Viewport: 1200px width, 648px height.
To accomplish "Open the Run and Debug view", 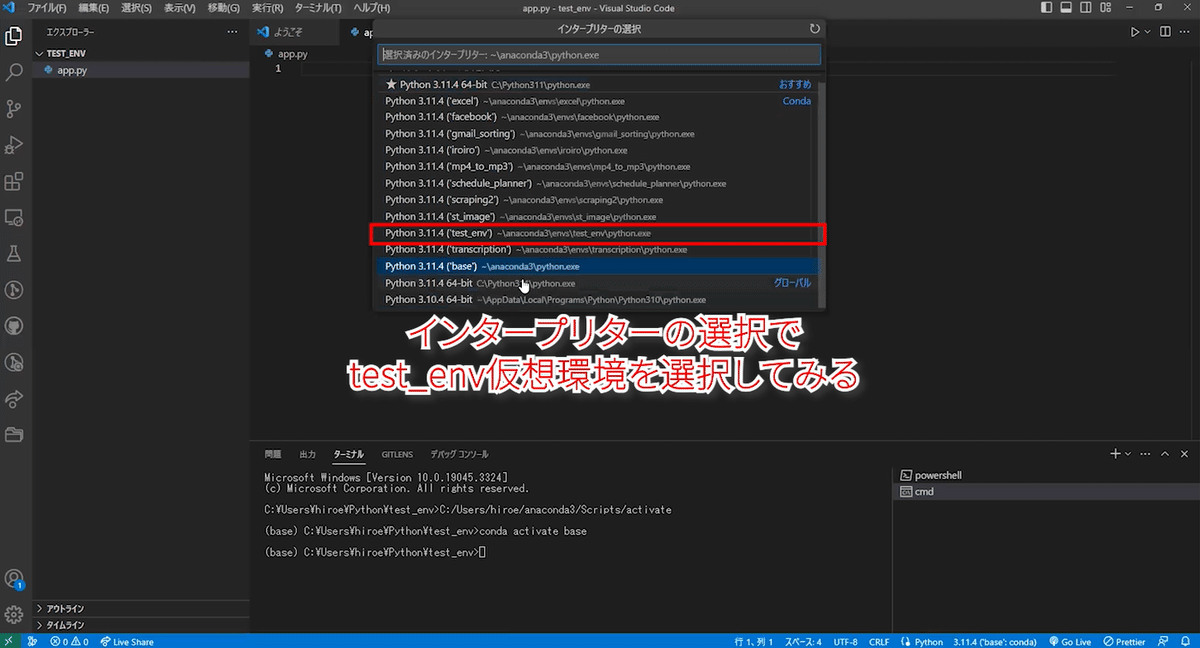I will [14, 145].
